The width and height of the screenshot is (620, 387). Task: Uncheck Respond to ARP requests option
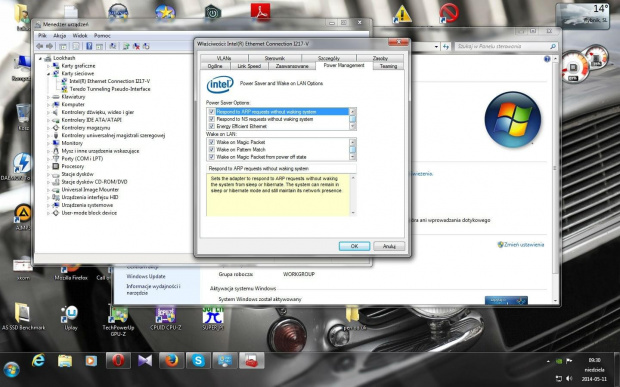tap(212, 112)
